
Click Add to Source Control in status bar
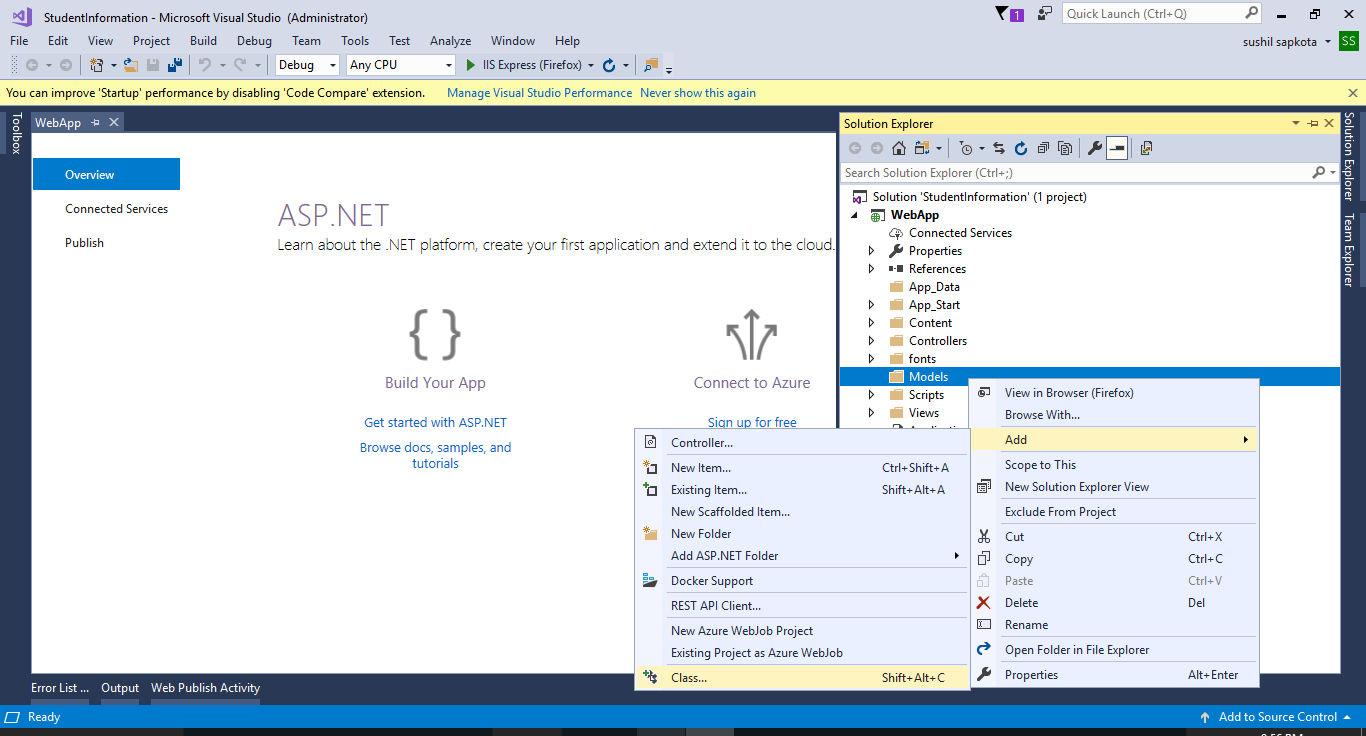click(1277, 717)
